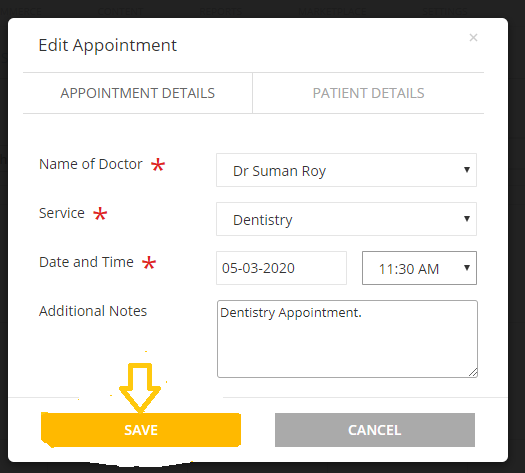Click the dimmed Settings menu behind dialog
Screen dimensions: 525x473
[445, 11]
